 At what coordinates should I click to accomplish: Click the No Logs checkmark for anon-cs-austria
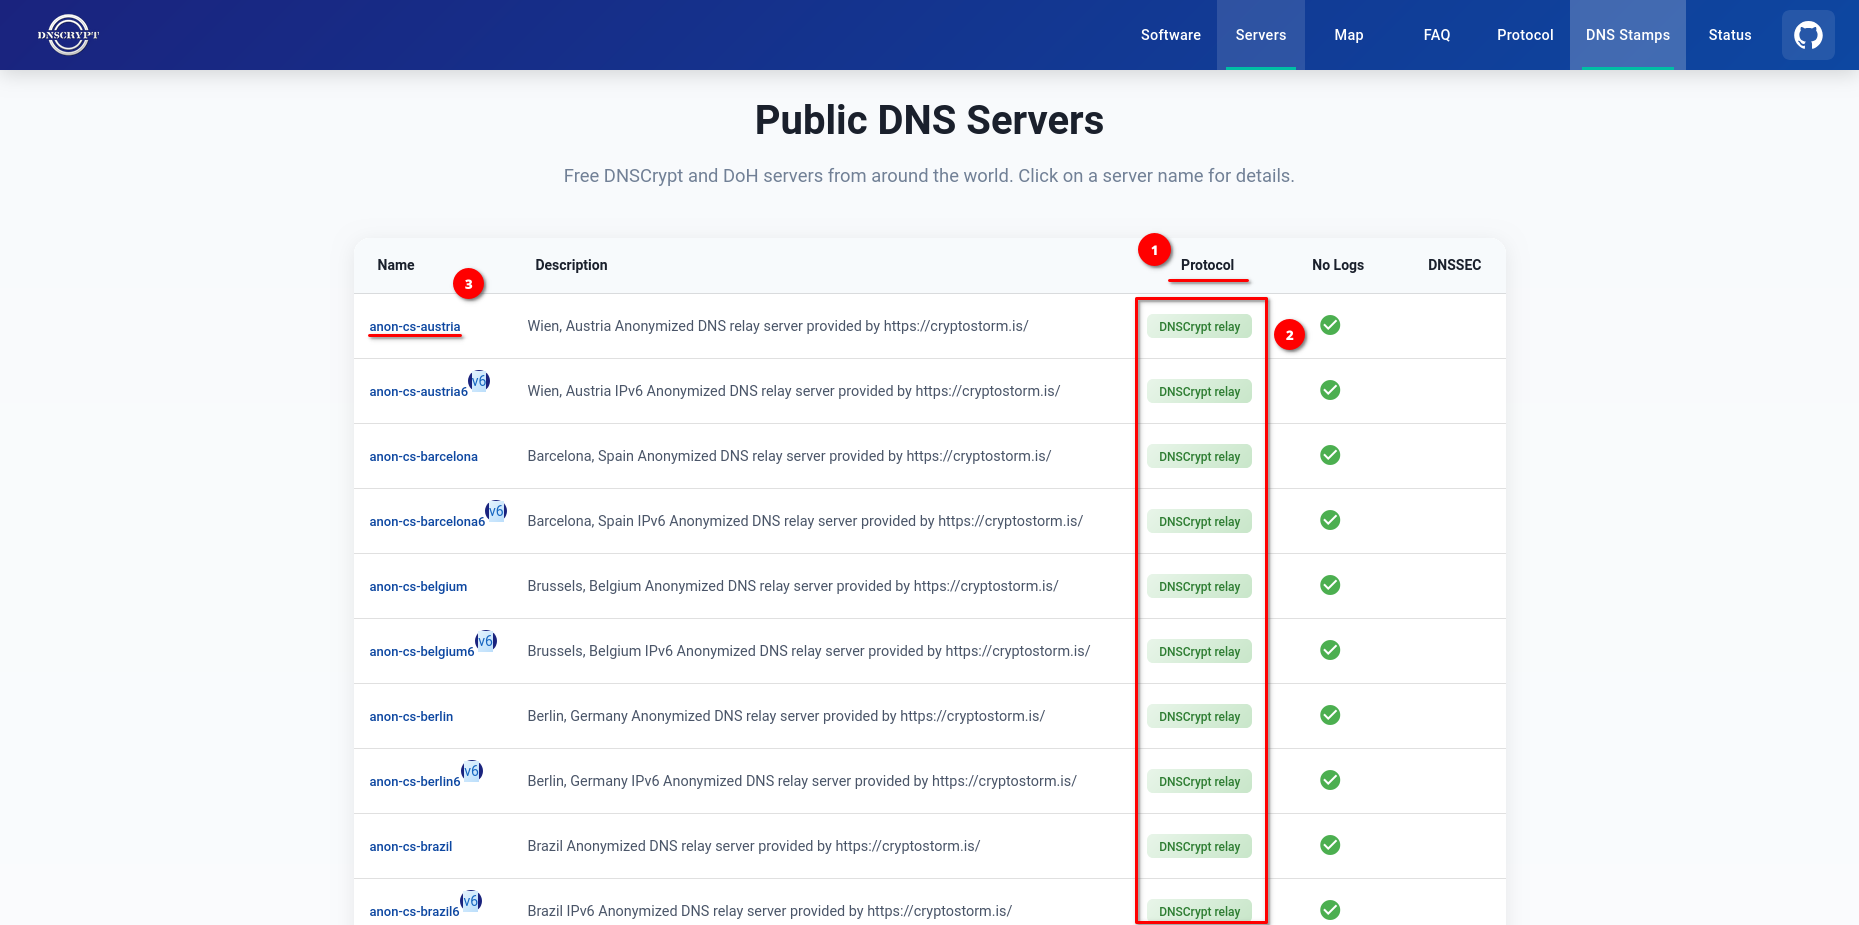pos(1330,325)
